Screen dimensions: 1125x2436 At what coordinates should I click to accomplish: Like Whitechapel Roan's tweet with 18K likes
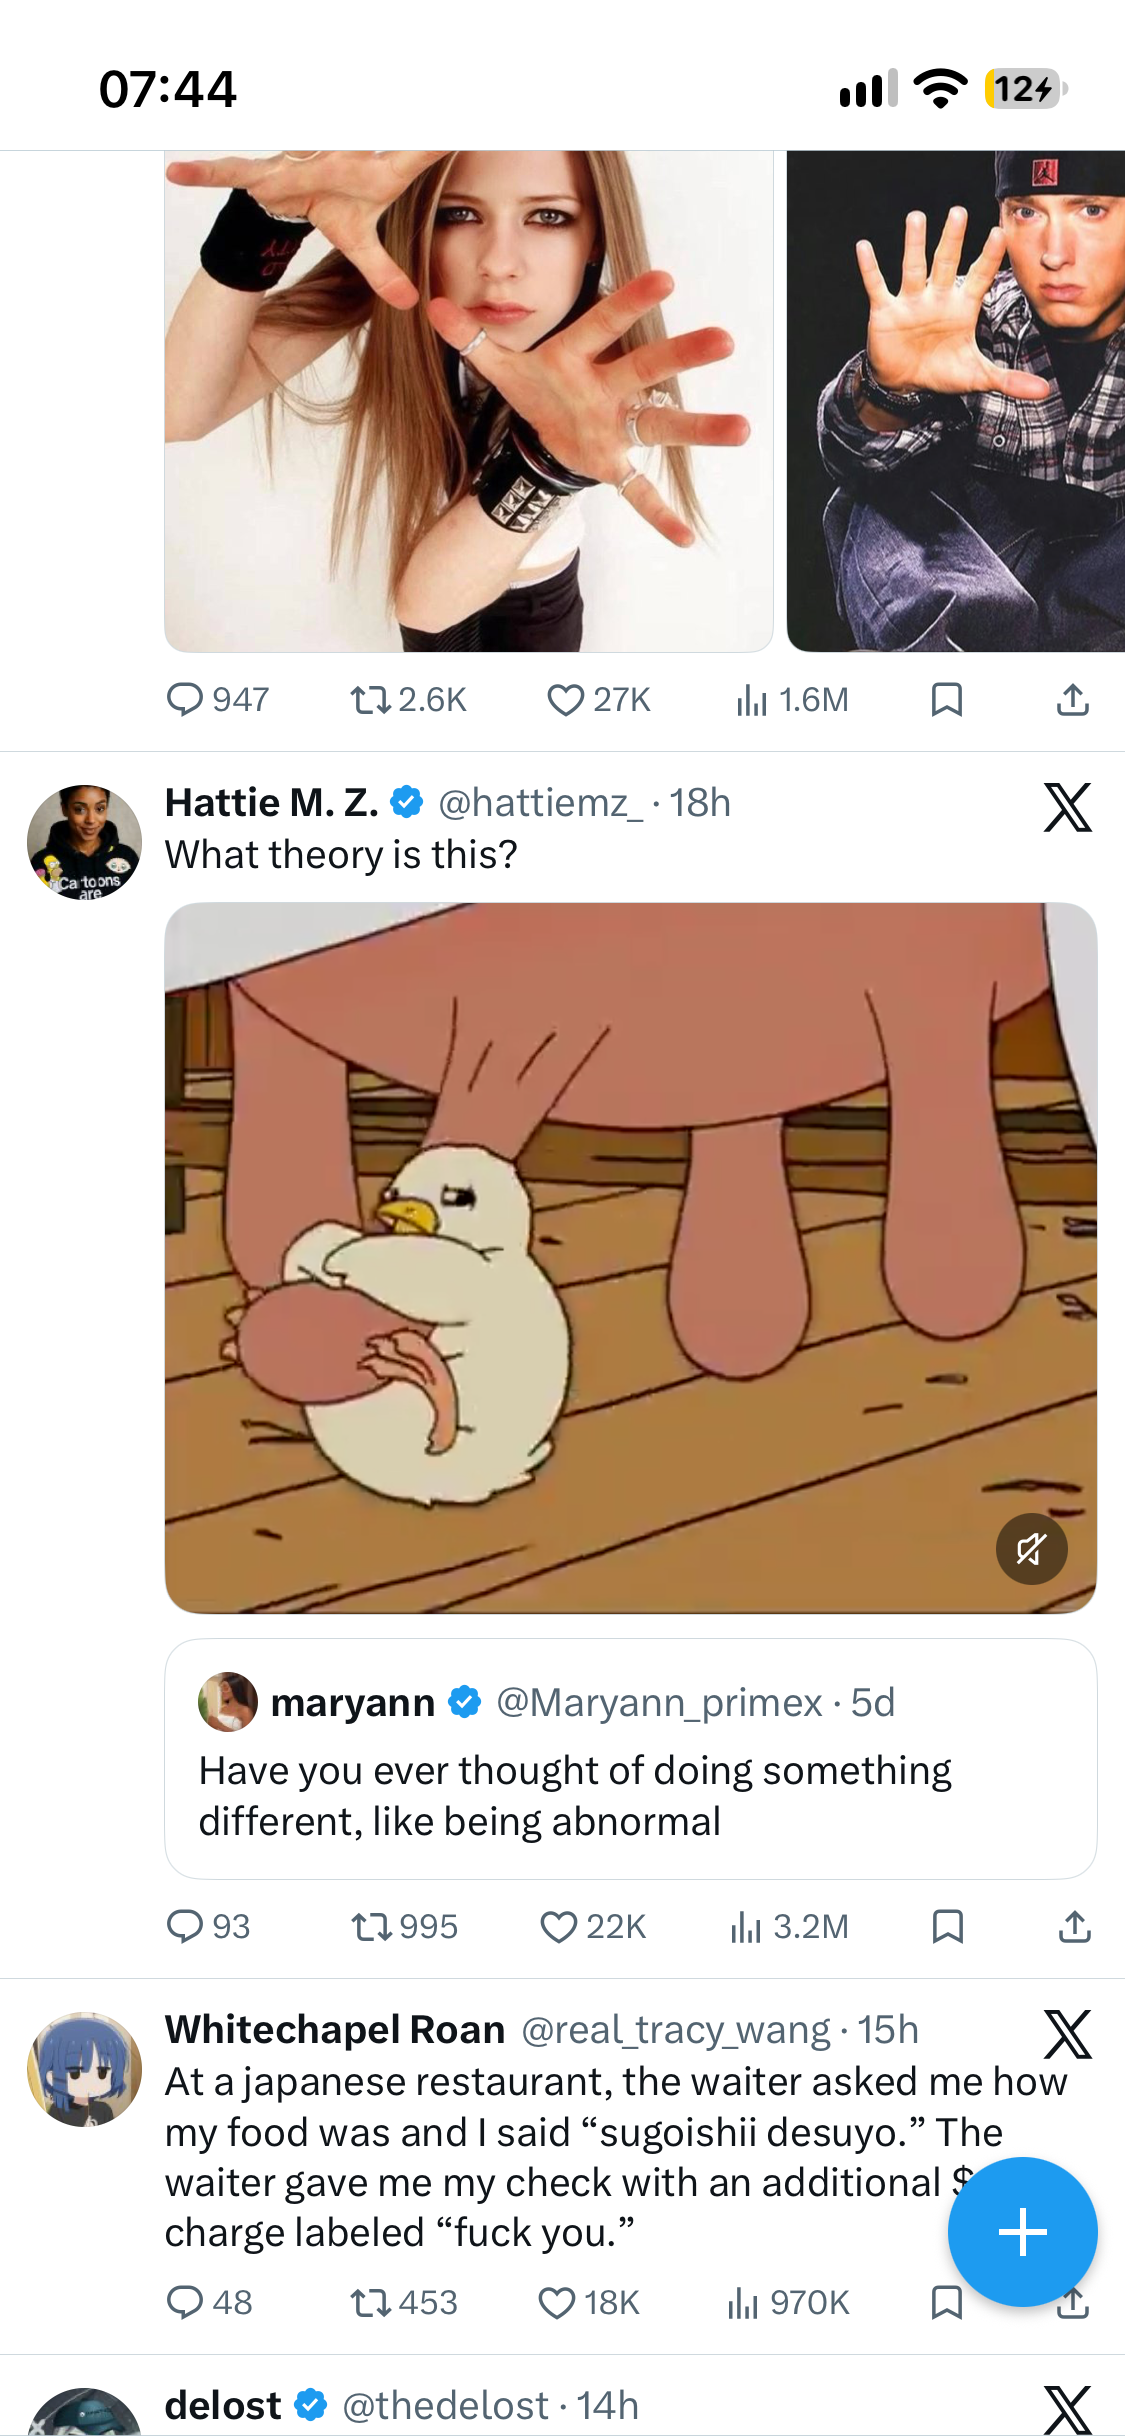[589, 2303]
